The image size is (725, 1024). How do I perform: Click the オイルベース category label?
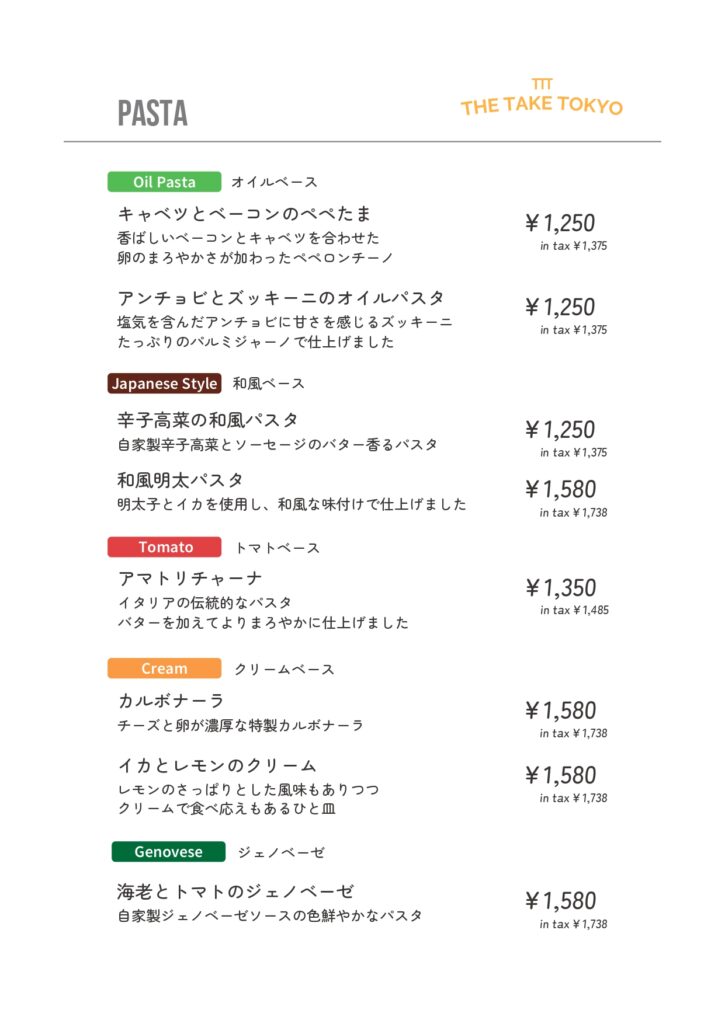pos(274,182)
